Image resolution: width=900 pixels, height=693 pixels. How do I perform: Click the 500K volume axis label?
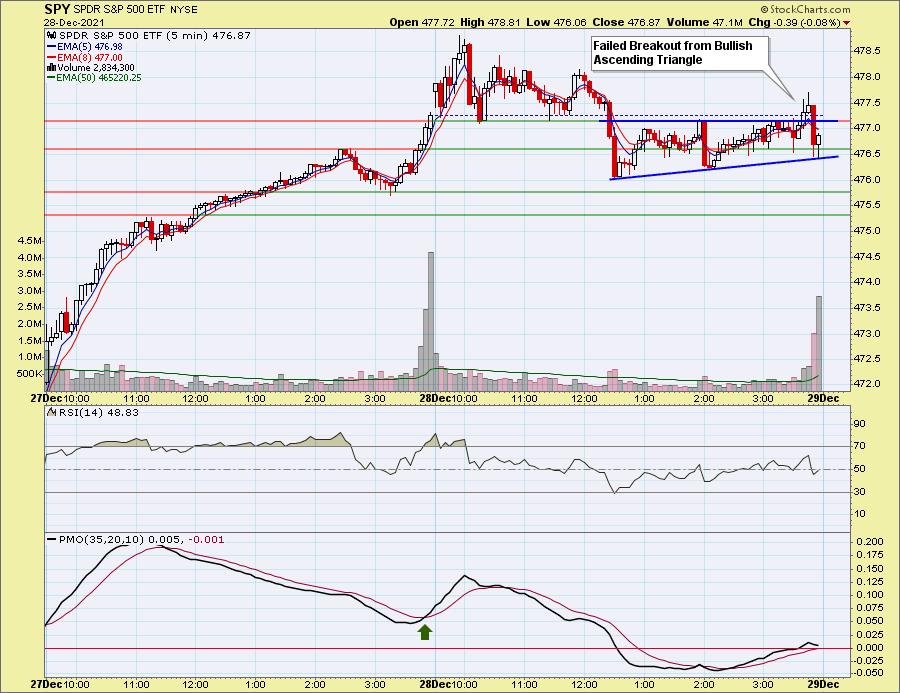pyautogui.click(x=29, y=374)
